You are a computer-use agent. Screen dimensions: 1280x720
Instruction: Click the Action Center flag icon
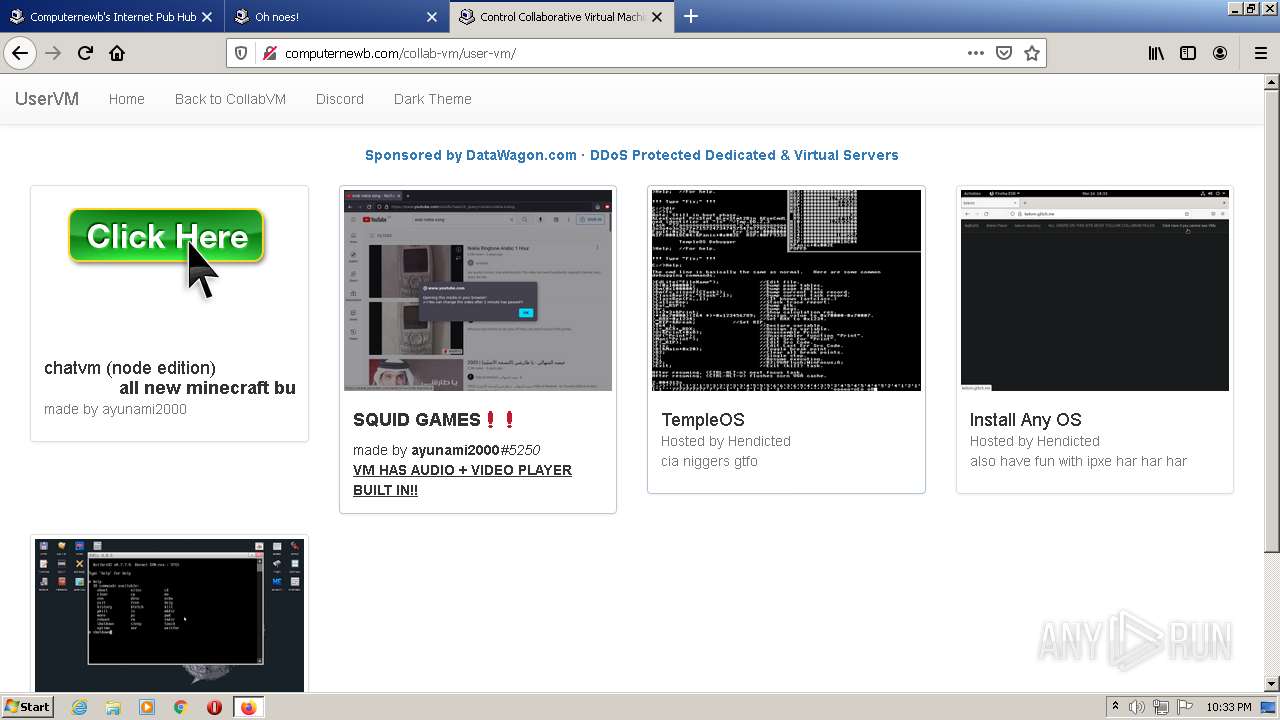(1184, 707)
